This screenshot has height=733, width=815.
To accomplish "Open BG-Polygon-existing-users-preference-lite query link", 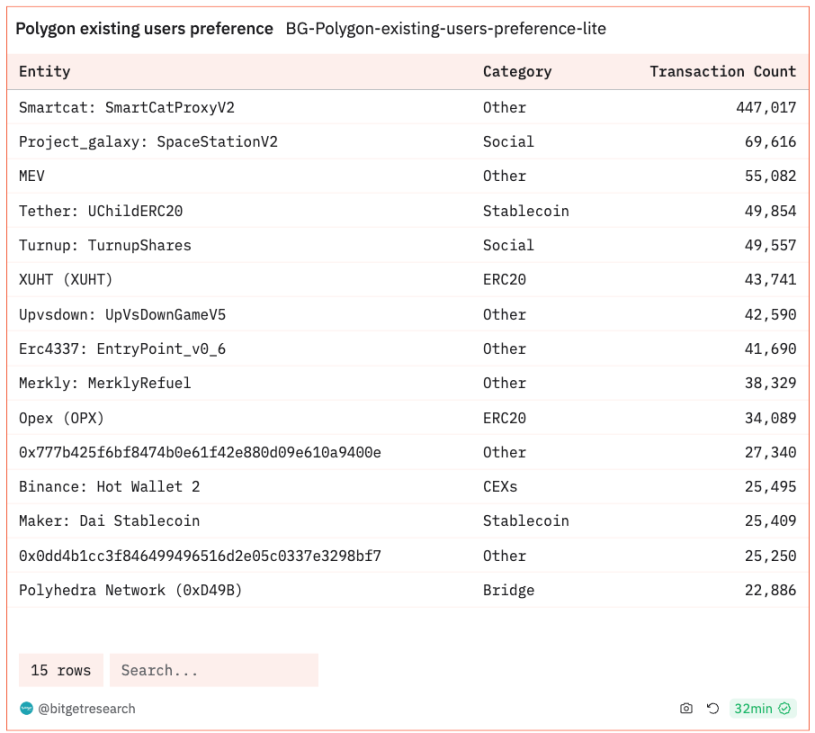I will pos(446,29).
